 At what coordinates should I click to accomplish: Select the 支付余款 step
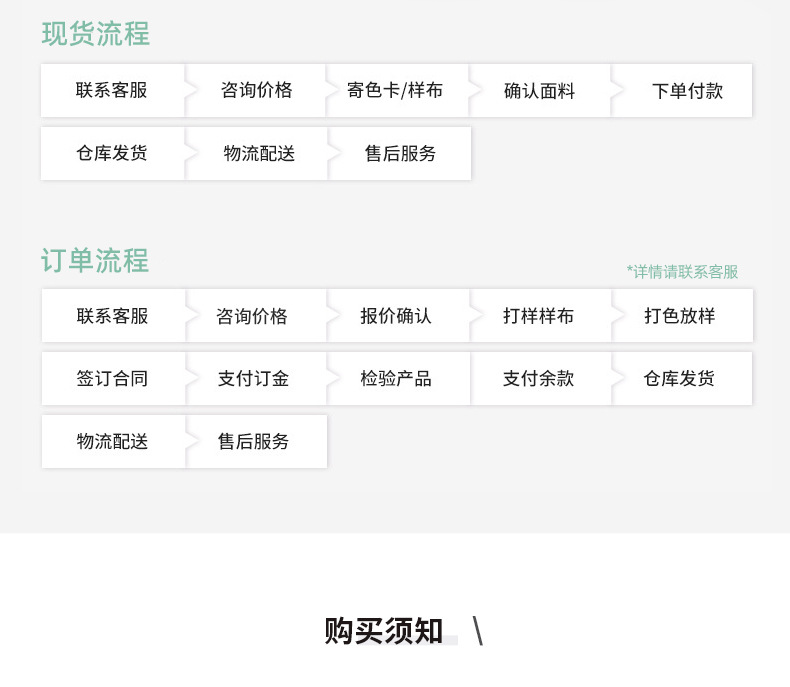[x=541, y=379]
